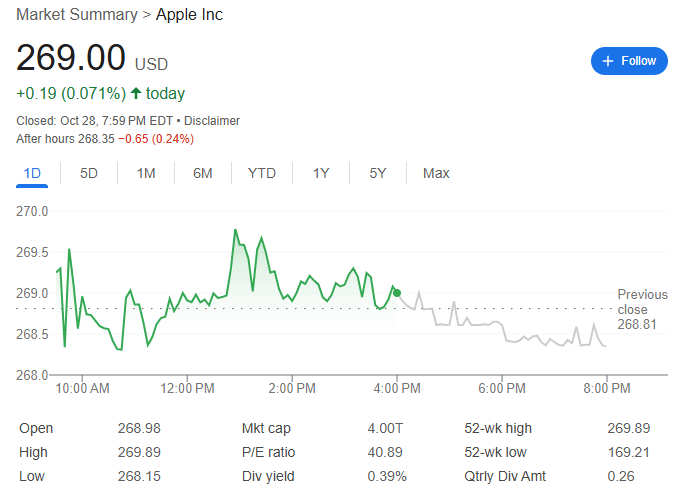Switch to the 1M chart tab
Image resolution: width=689 pixels, height=499 pixels.
click(146, 173)
